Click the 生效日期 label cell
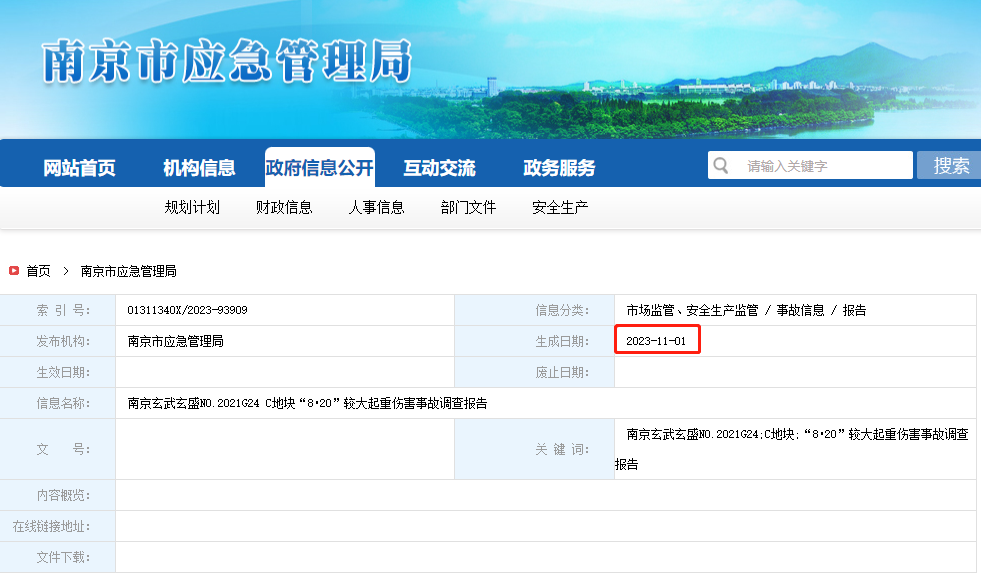The width and height of the screenshot is (981, 581). [58, 372]
